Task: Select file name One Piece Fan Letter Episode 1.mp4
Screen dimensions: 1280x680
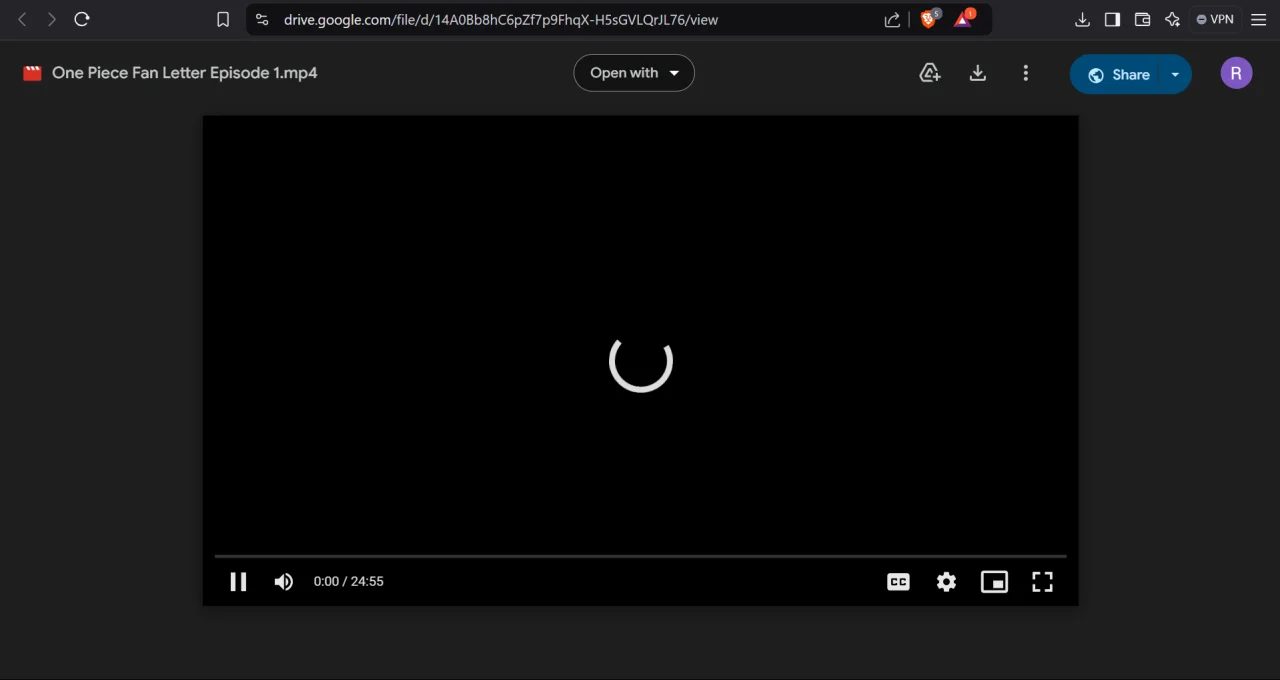Action: (184, 73)
